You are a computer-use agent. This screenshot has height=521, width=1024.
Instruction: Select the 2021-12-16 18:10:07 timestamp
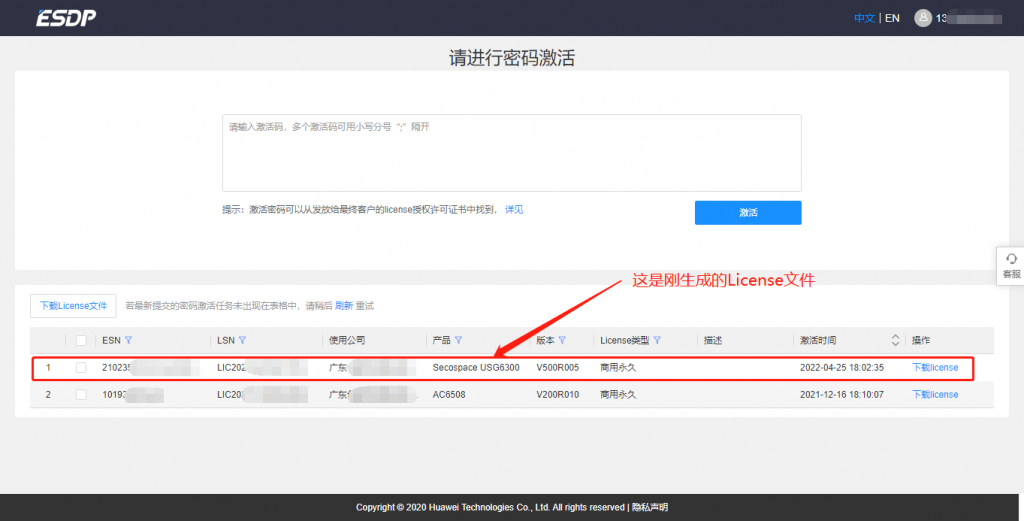[842, 394]
